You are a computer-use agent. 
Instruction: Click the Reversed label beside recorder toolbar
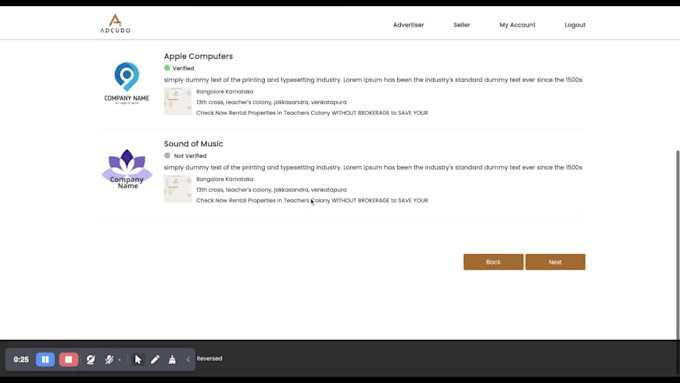coord(209,359)
